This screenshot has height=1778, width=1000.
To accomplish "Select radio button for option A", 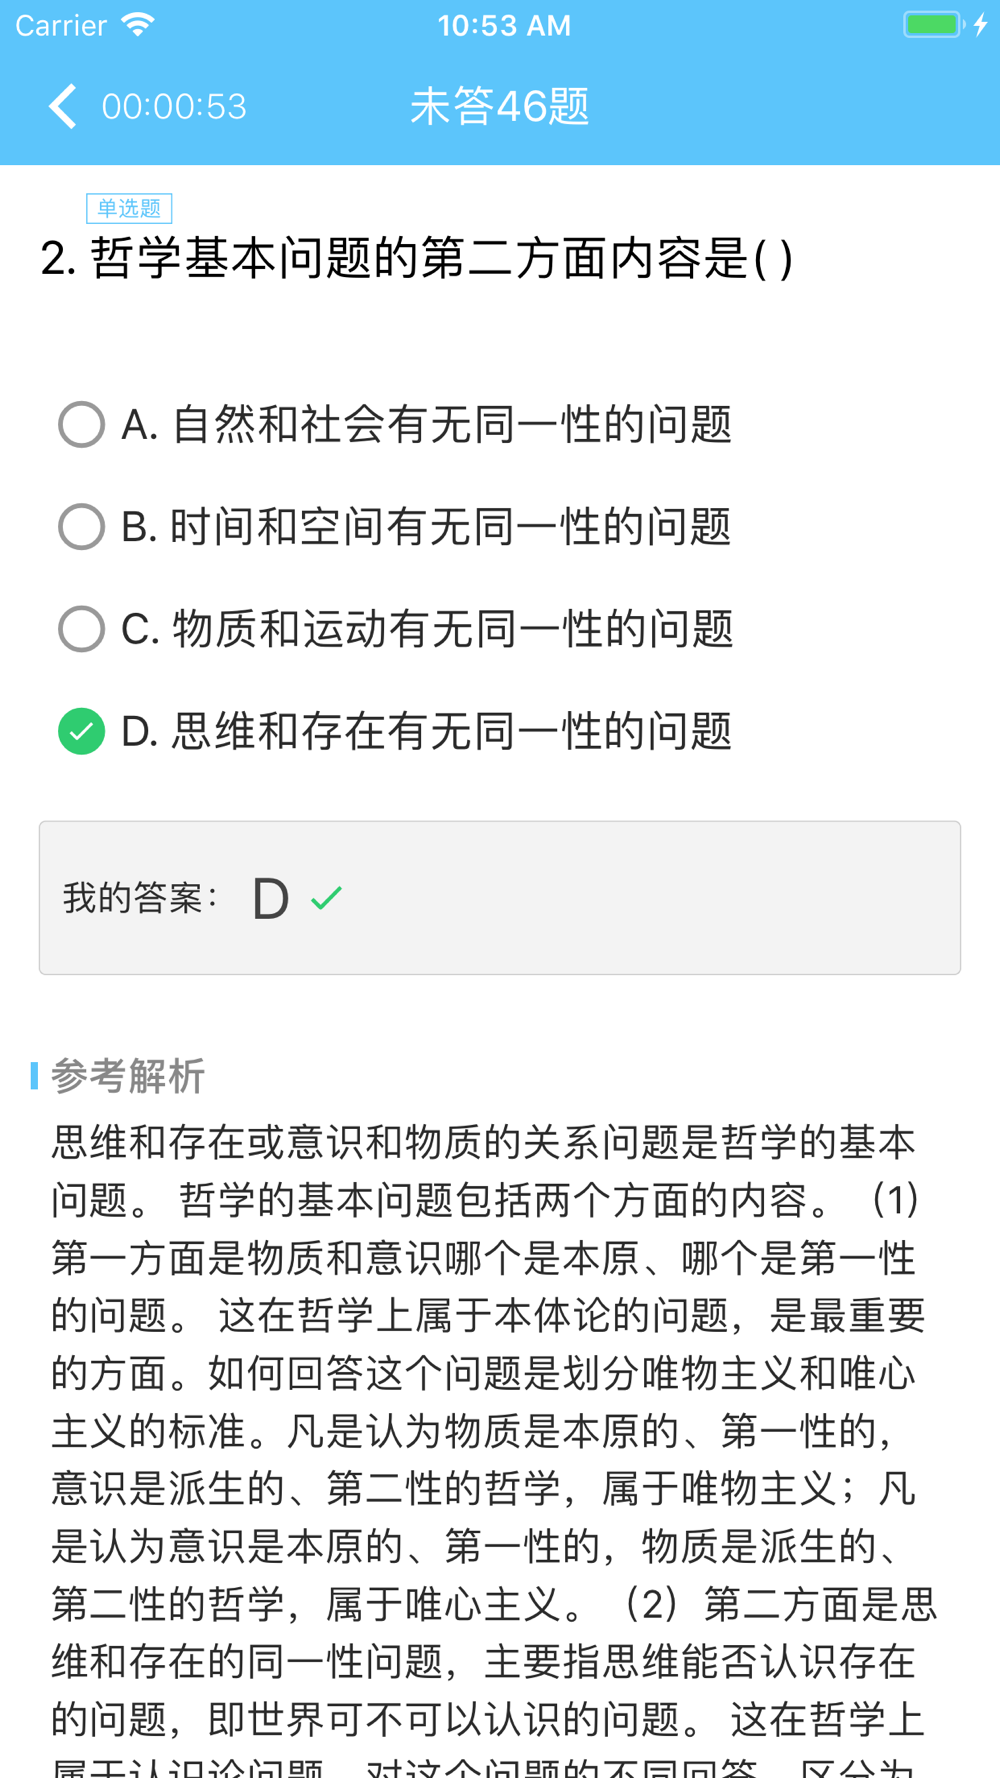I will click(82, 425).
